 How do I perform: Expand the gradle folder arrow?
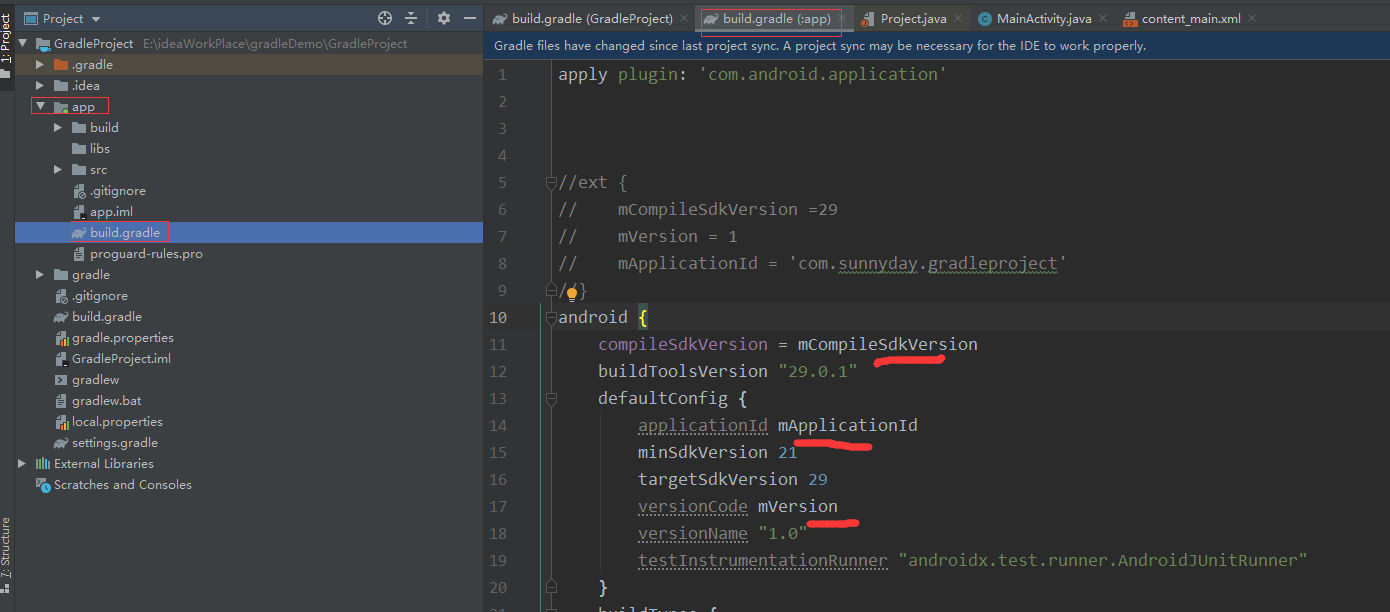(40, 275)
